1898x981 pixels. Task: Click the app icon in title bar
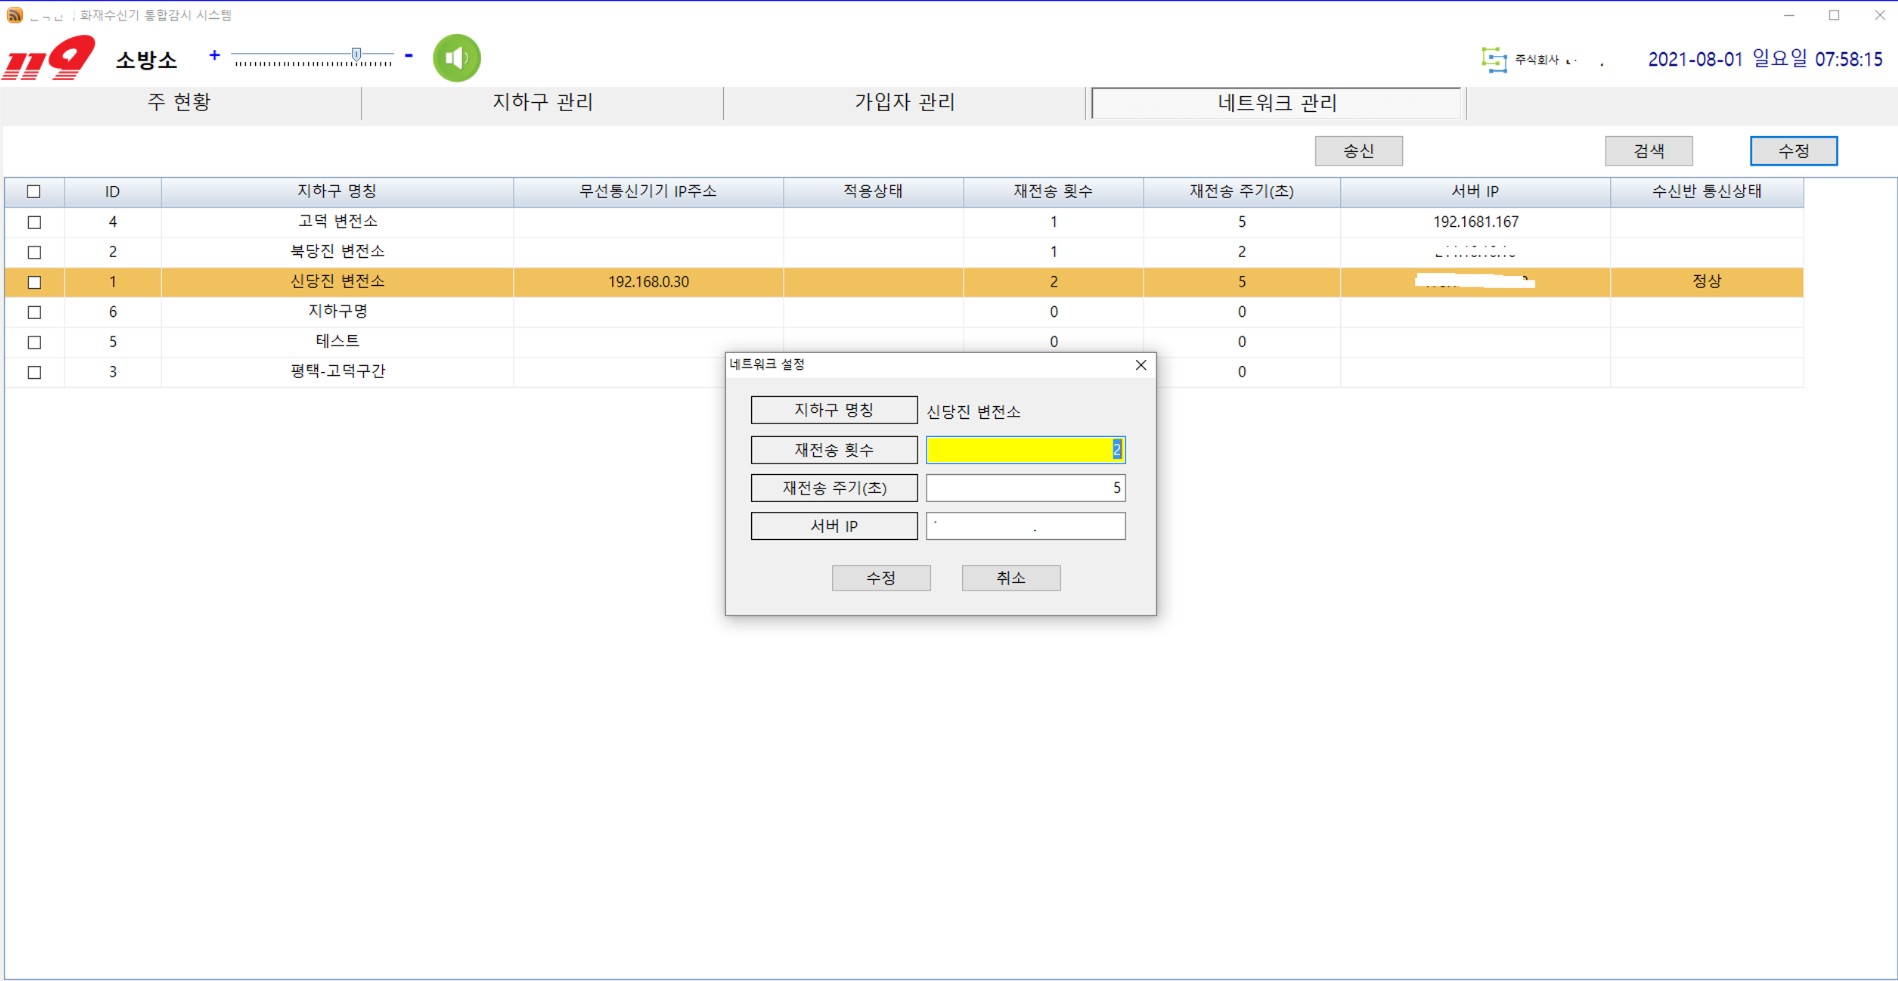pyautogui.click(x=14, y=15)
